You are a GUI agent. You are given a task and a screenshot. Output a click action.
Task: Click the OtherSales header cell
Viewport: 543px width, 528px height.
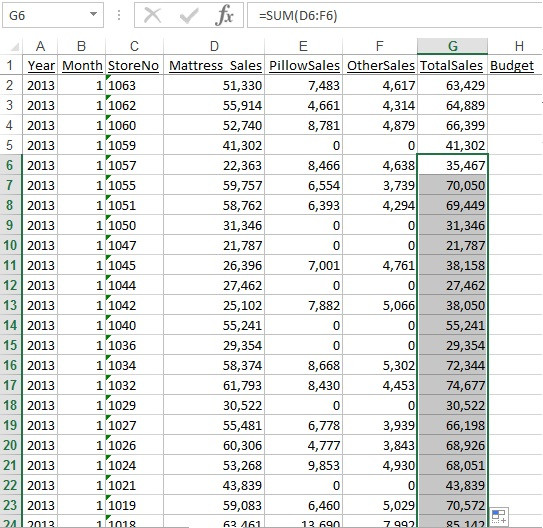[x=380, y=65]
